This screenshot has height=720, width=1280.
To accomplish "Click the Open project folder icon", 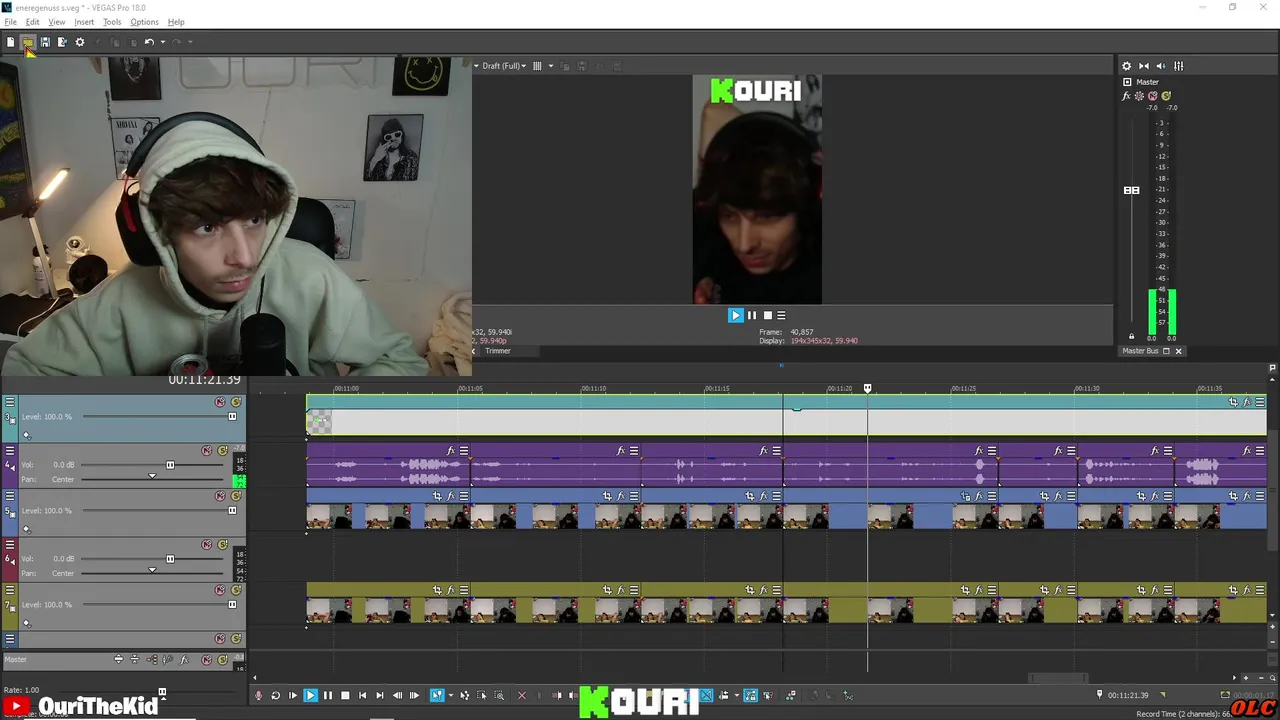I will point(28,42).
